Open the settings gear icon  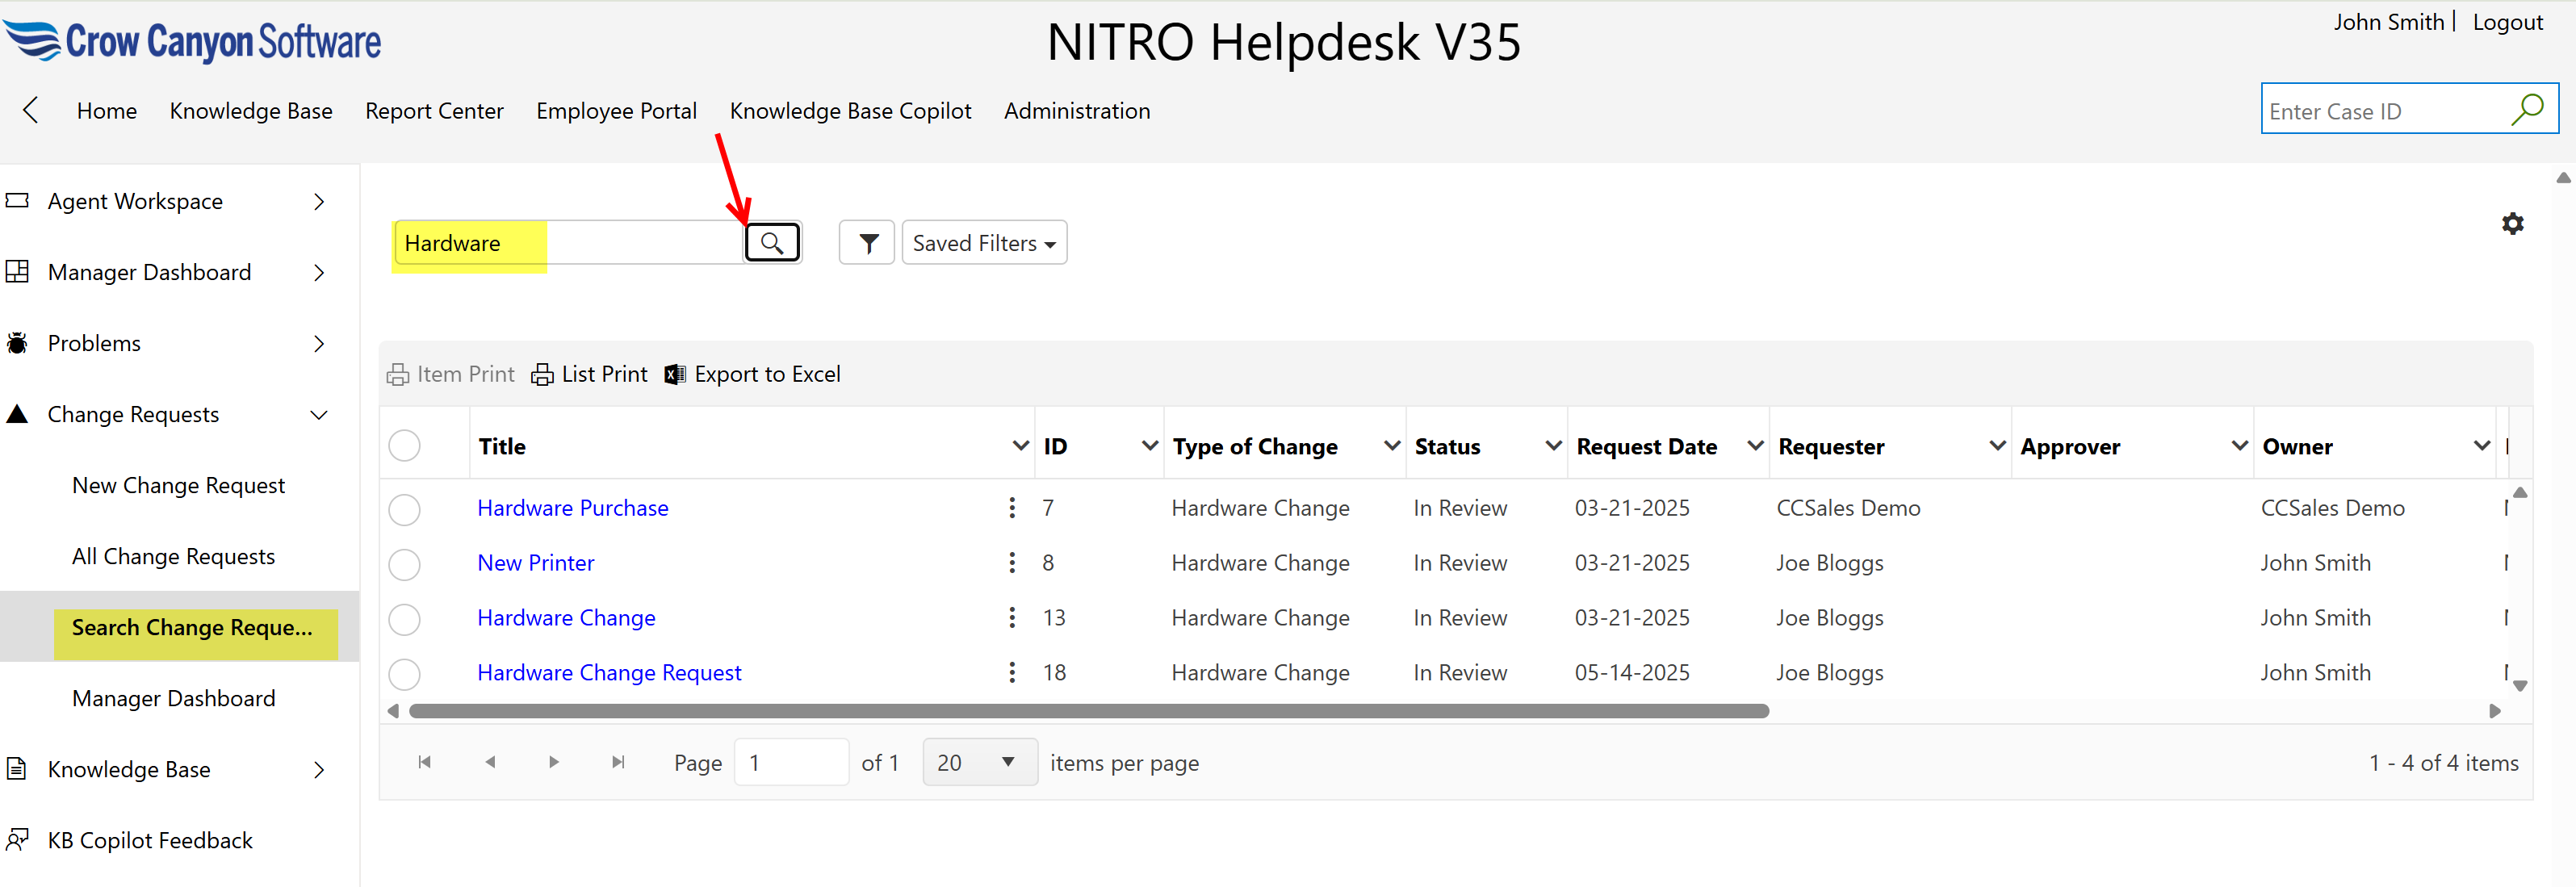(x=2512, y=224)
